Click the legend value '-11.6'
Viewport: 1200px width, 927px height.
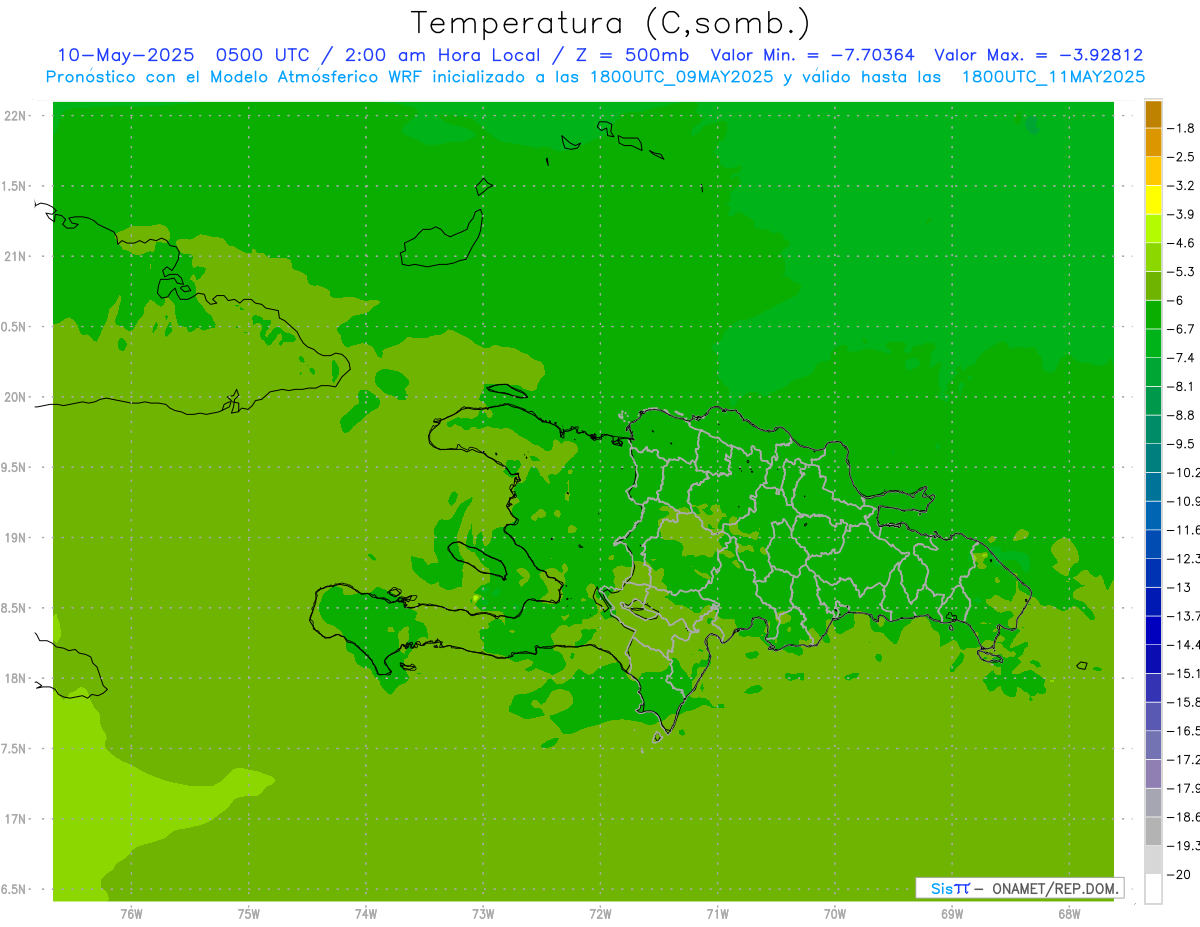(1184, 530)
